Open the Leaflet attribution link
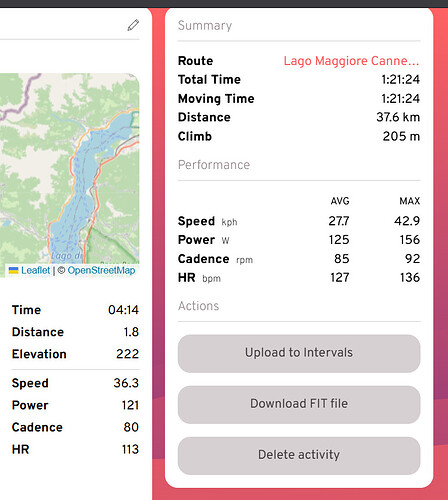The width and height of the screenshot is (448, 500). click(35, 270)
